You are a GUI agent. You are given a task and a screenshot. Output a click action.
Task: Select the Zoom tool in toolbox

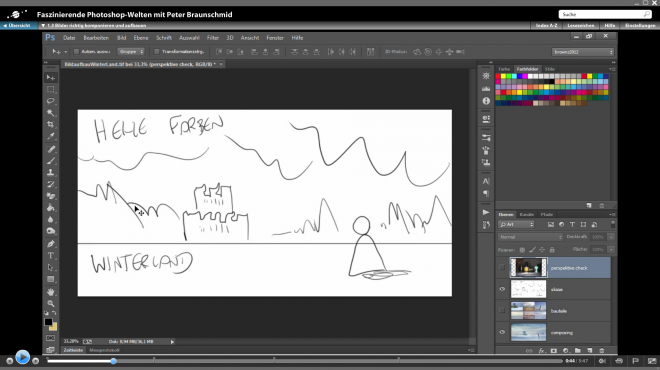point(51,303)
